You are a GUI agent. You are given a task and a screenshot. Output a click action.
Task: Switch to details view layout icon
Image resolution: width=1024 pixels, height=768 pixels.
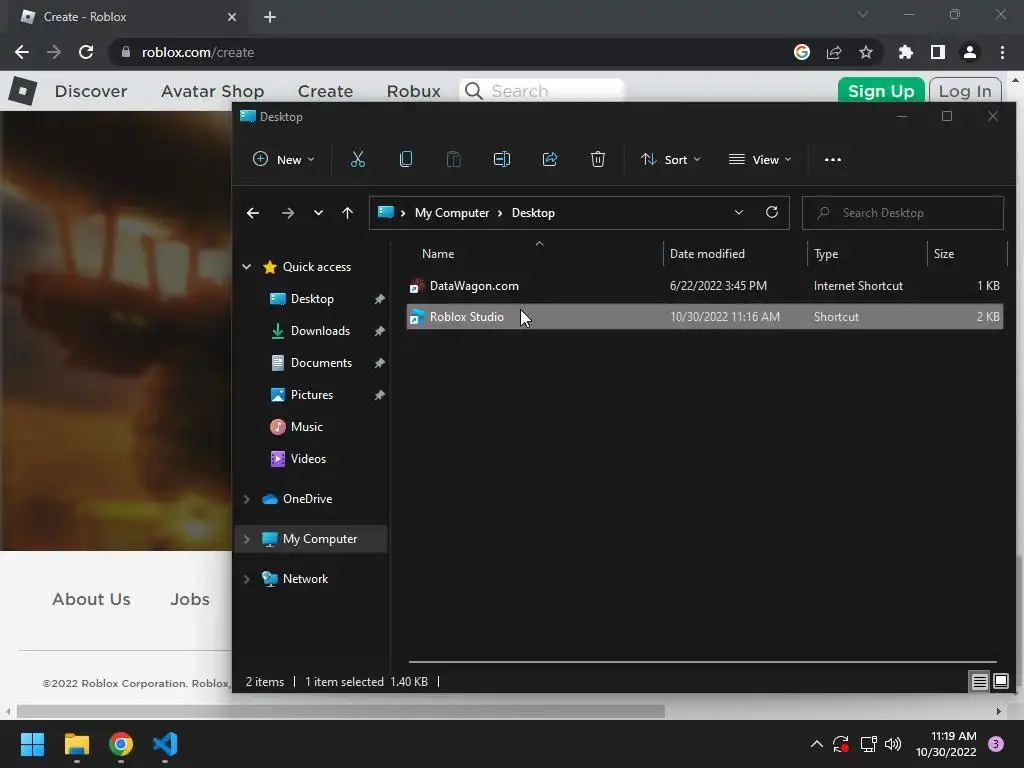point(980,682)
